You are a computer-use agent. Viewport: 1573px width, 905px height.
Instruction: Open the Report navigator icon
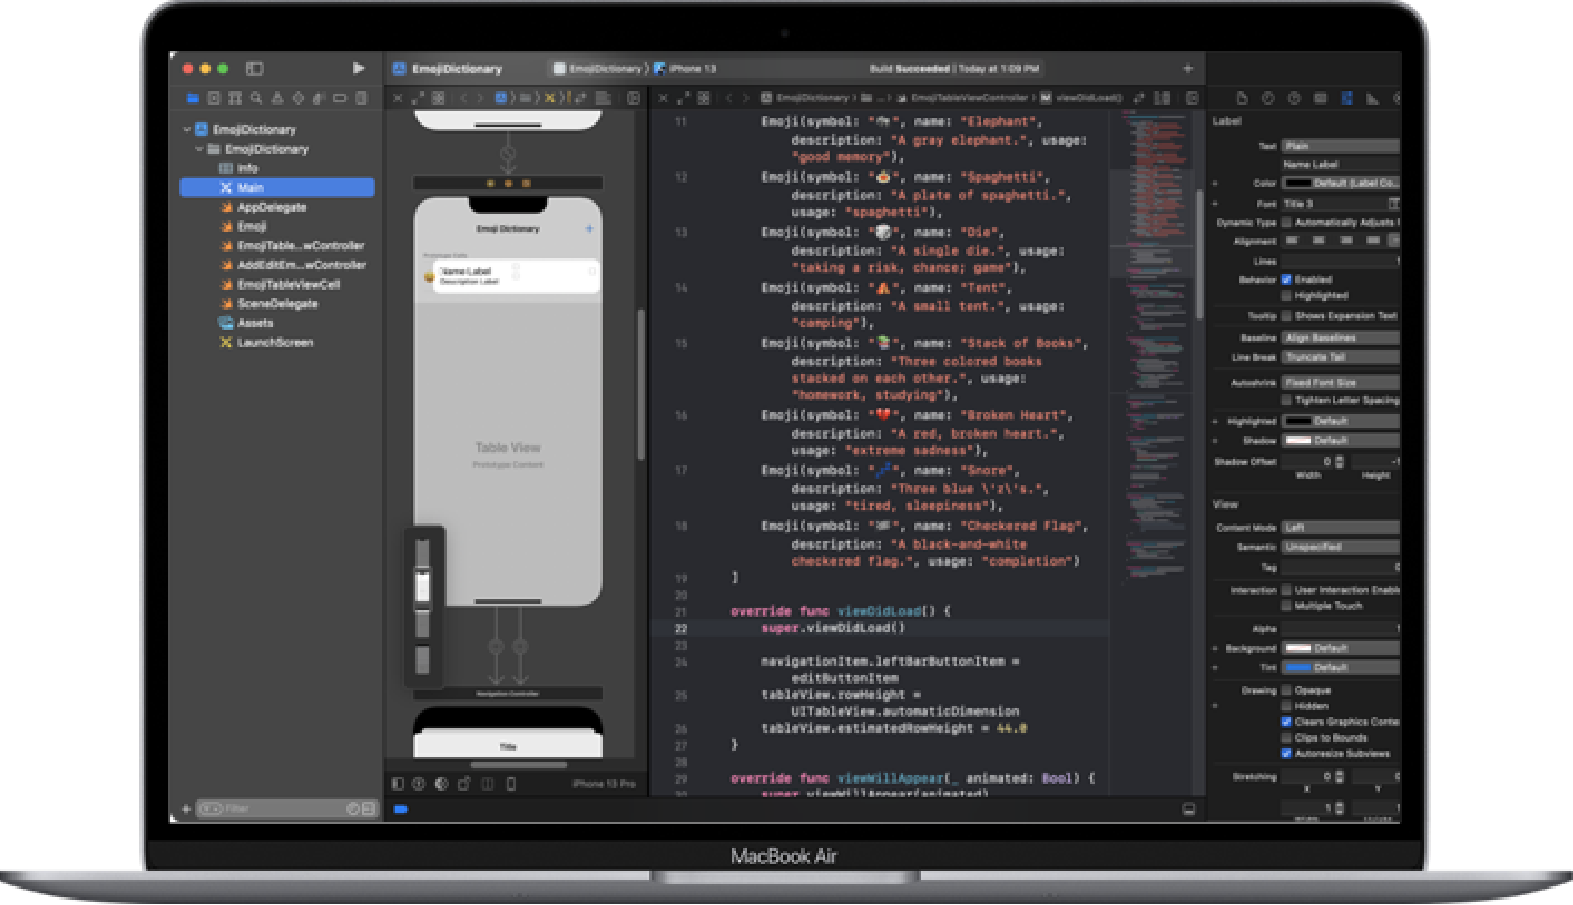coord(361,98)
